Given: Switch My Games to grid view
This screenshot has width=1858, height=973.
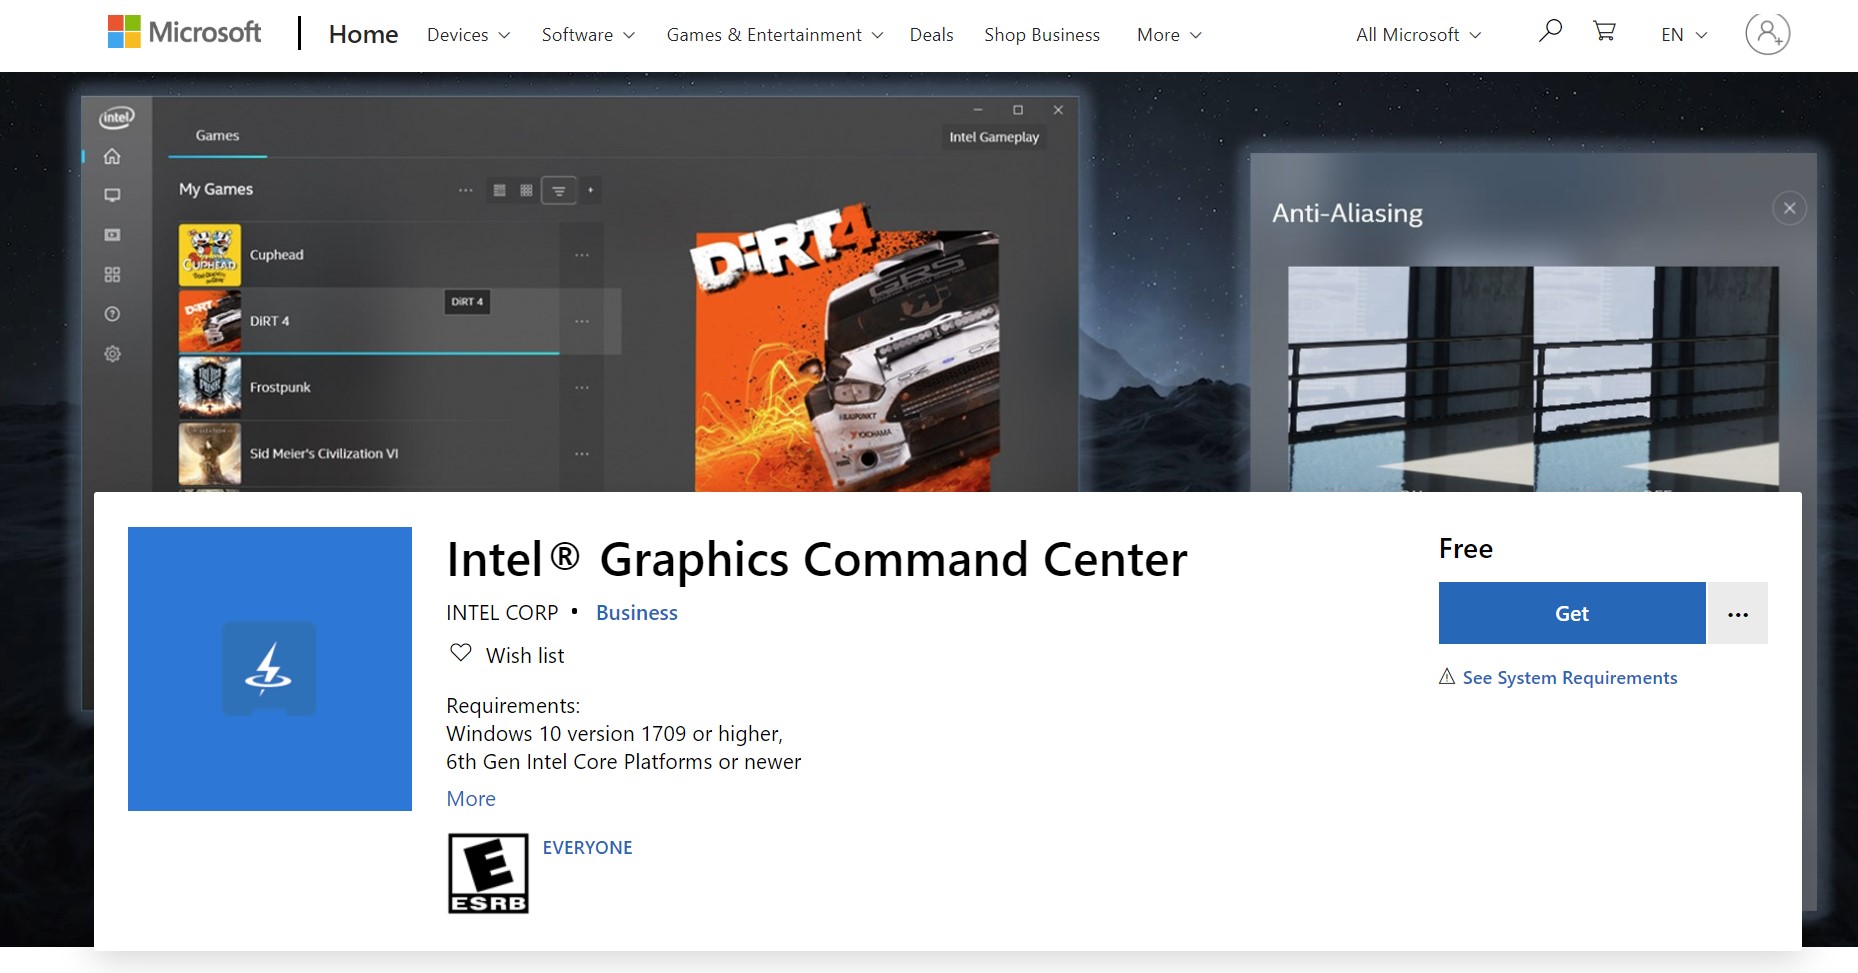Looking at the screenshot, I should pos(526,190).
